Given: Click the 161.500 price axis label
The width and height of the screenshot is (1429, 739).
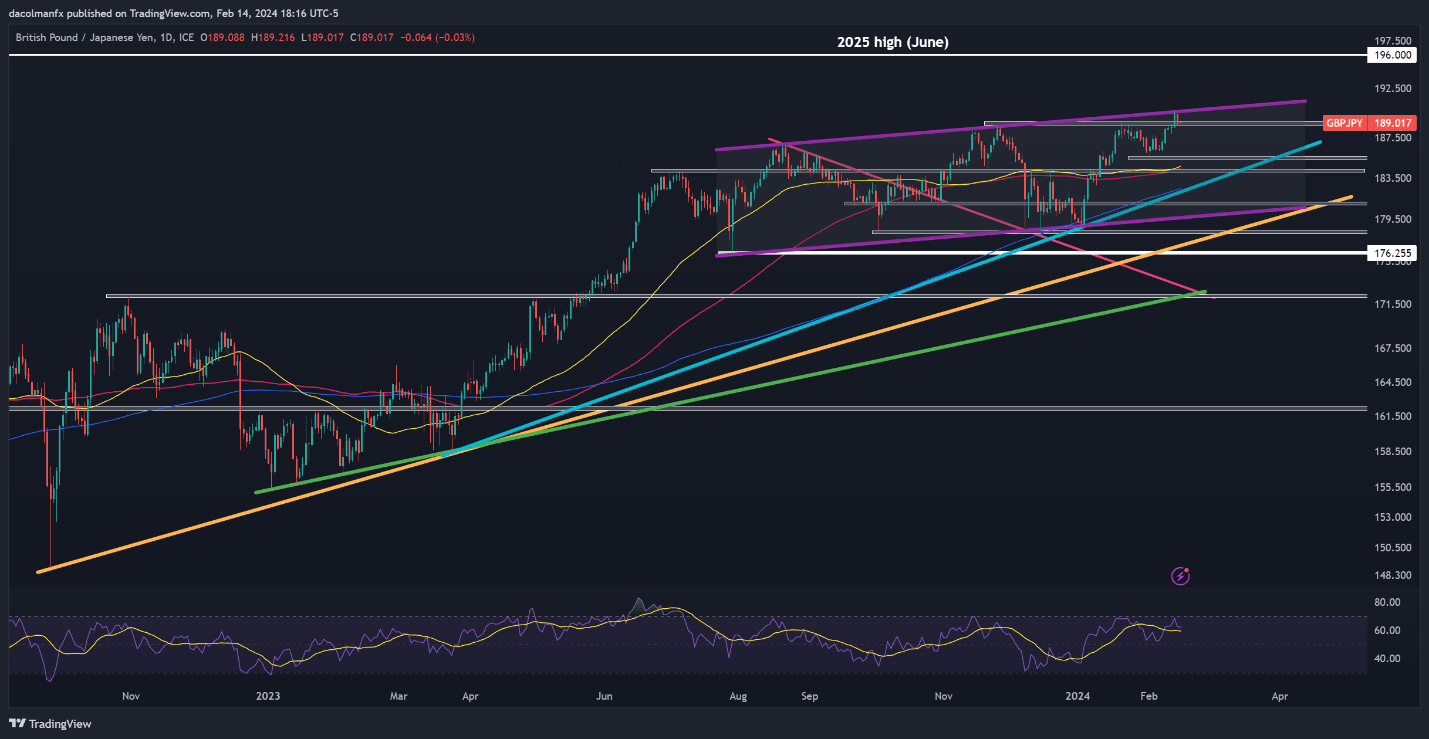Looking at the screenshot, I should [1392, 416].
